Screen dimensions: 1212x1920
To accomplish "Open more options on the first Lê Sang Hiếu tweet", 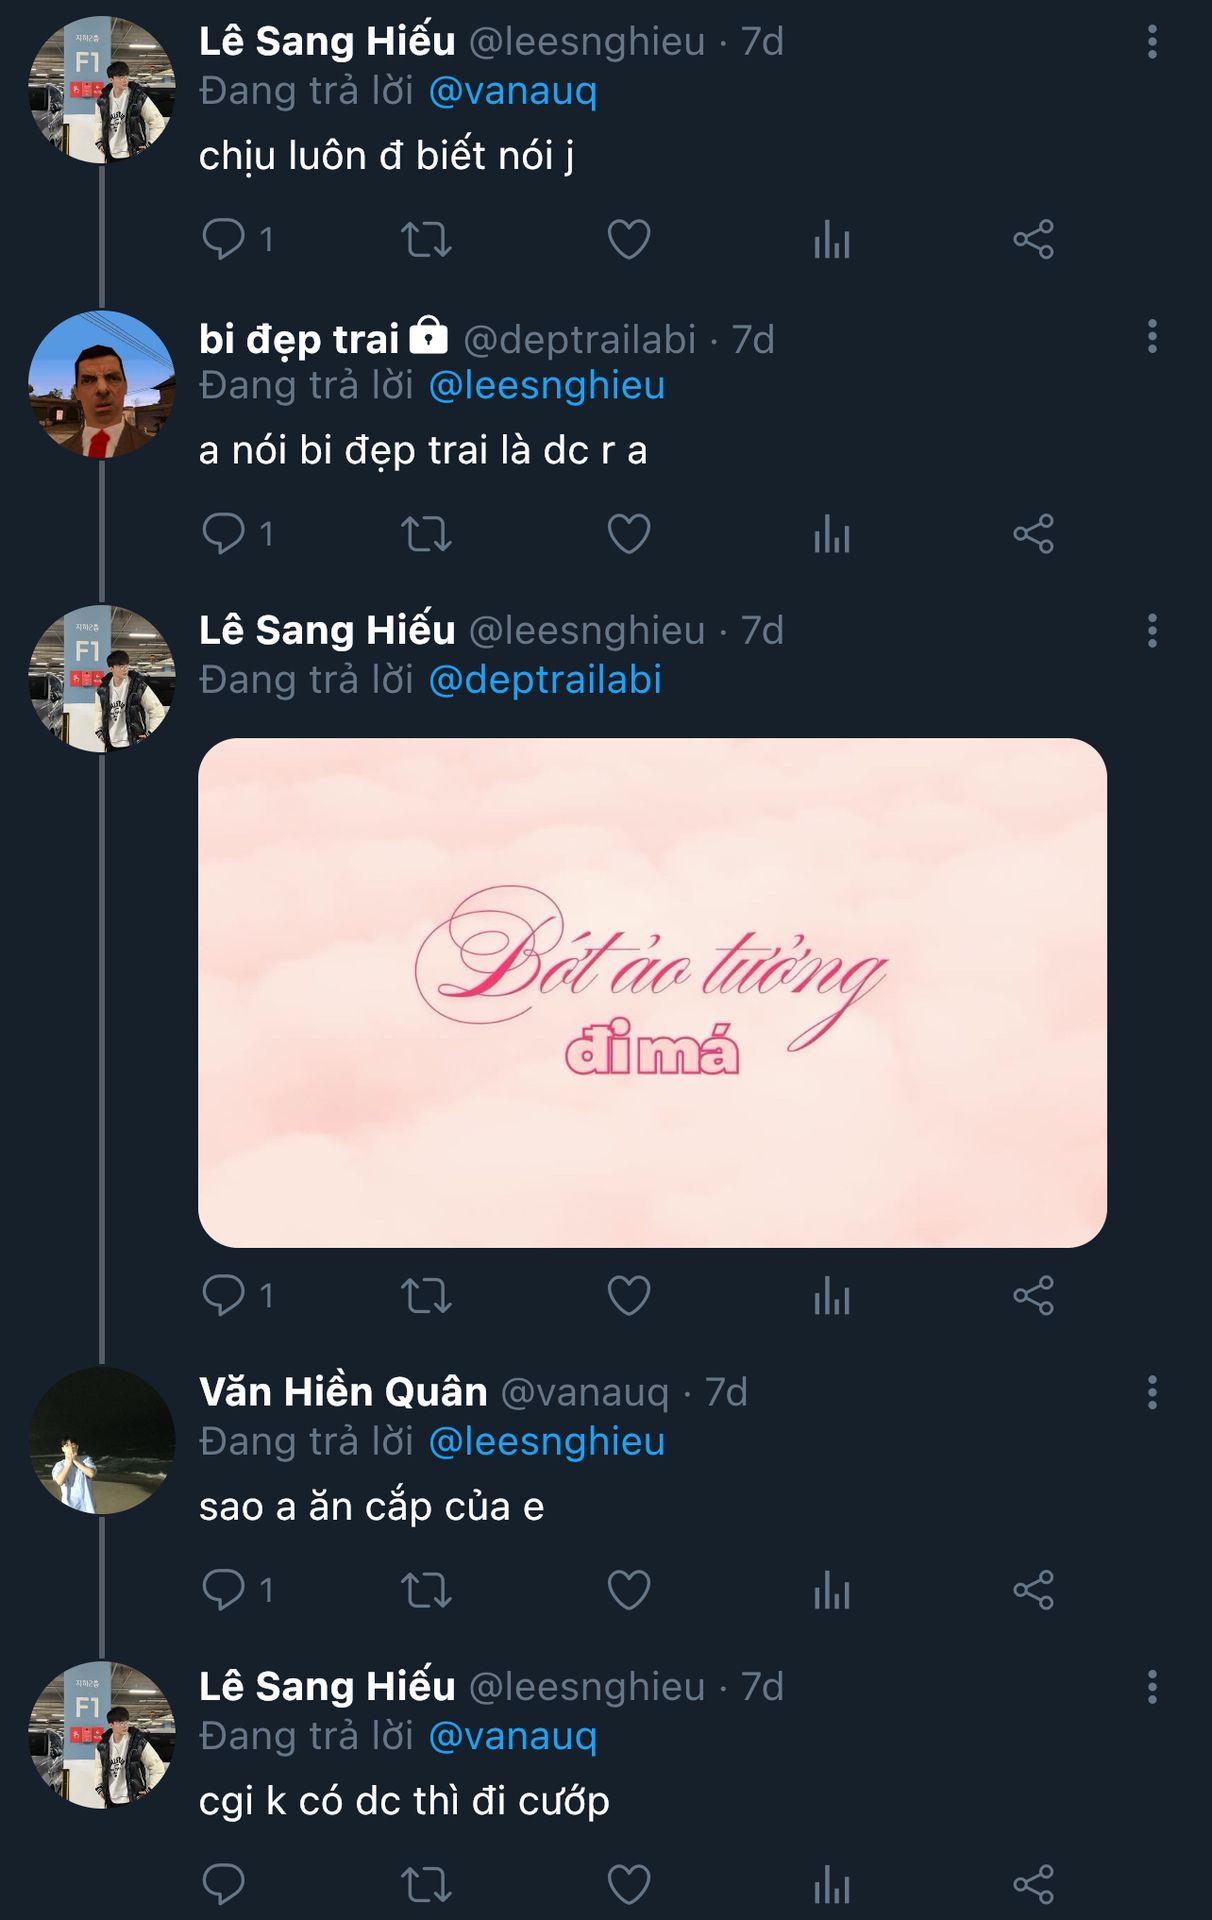I will click(x=1152, y=42).
